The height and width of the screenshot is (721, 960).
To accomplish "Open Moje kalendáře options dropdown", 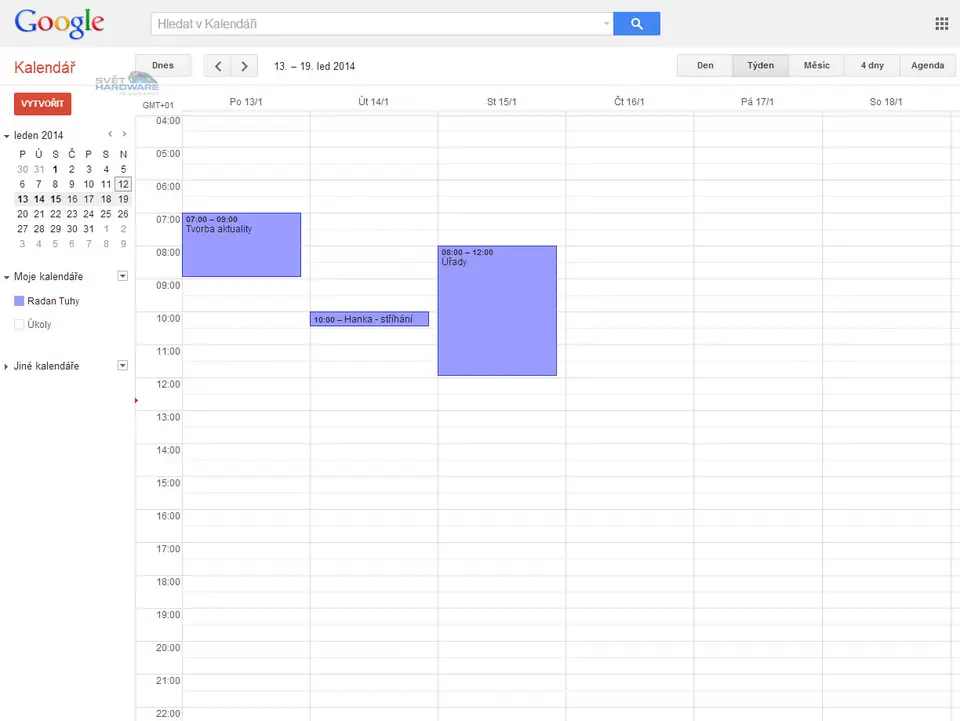I will coord(123,276).
